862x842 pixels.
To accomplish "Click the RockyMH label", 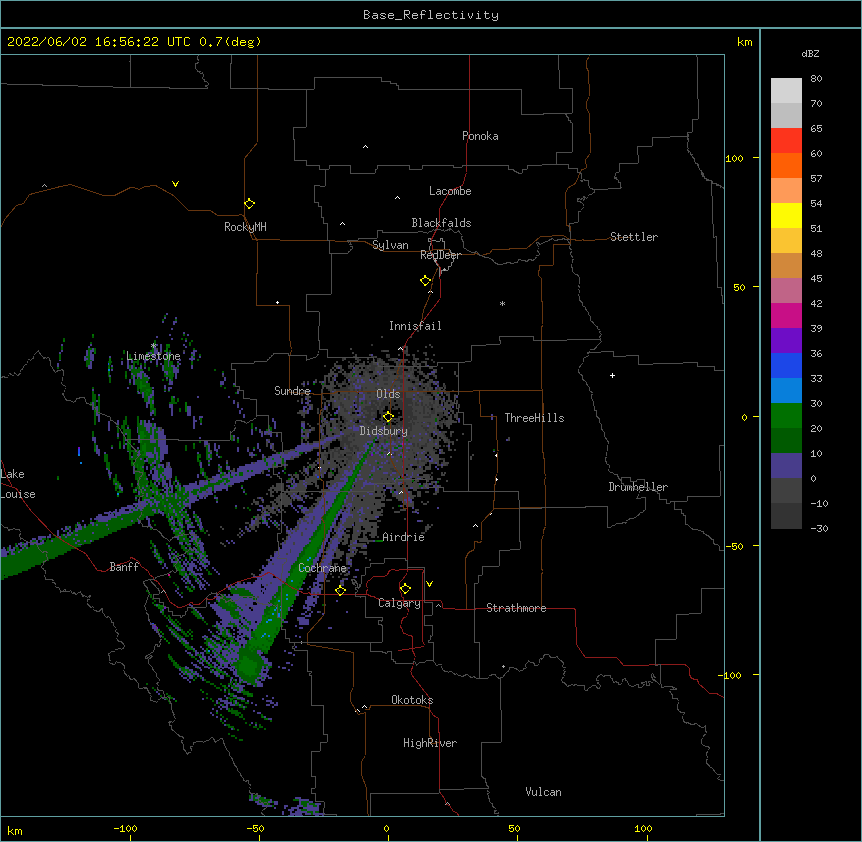I will point(245,227).
